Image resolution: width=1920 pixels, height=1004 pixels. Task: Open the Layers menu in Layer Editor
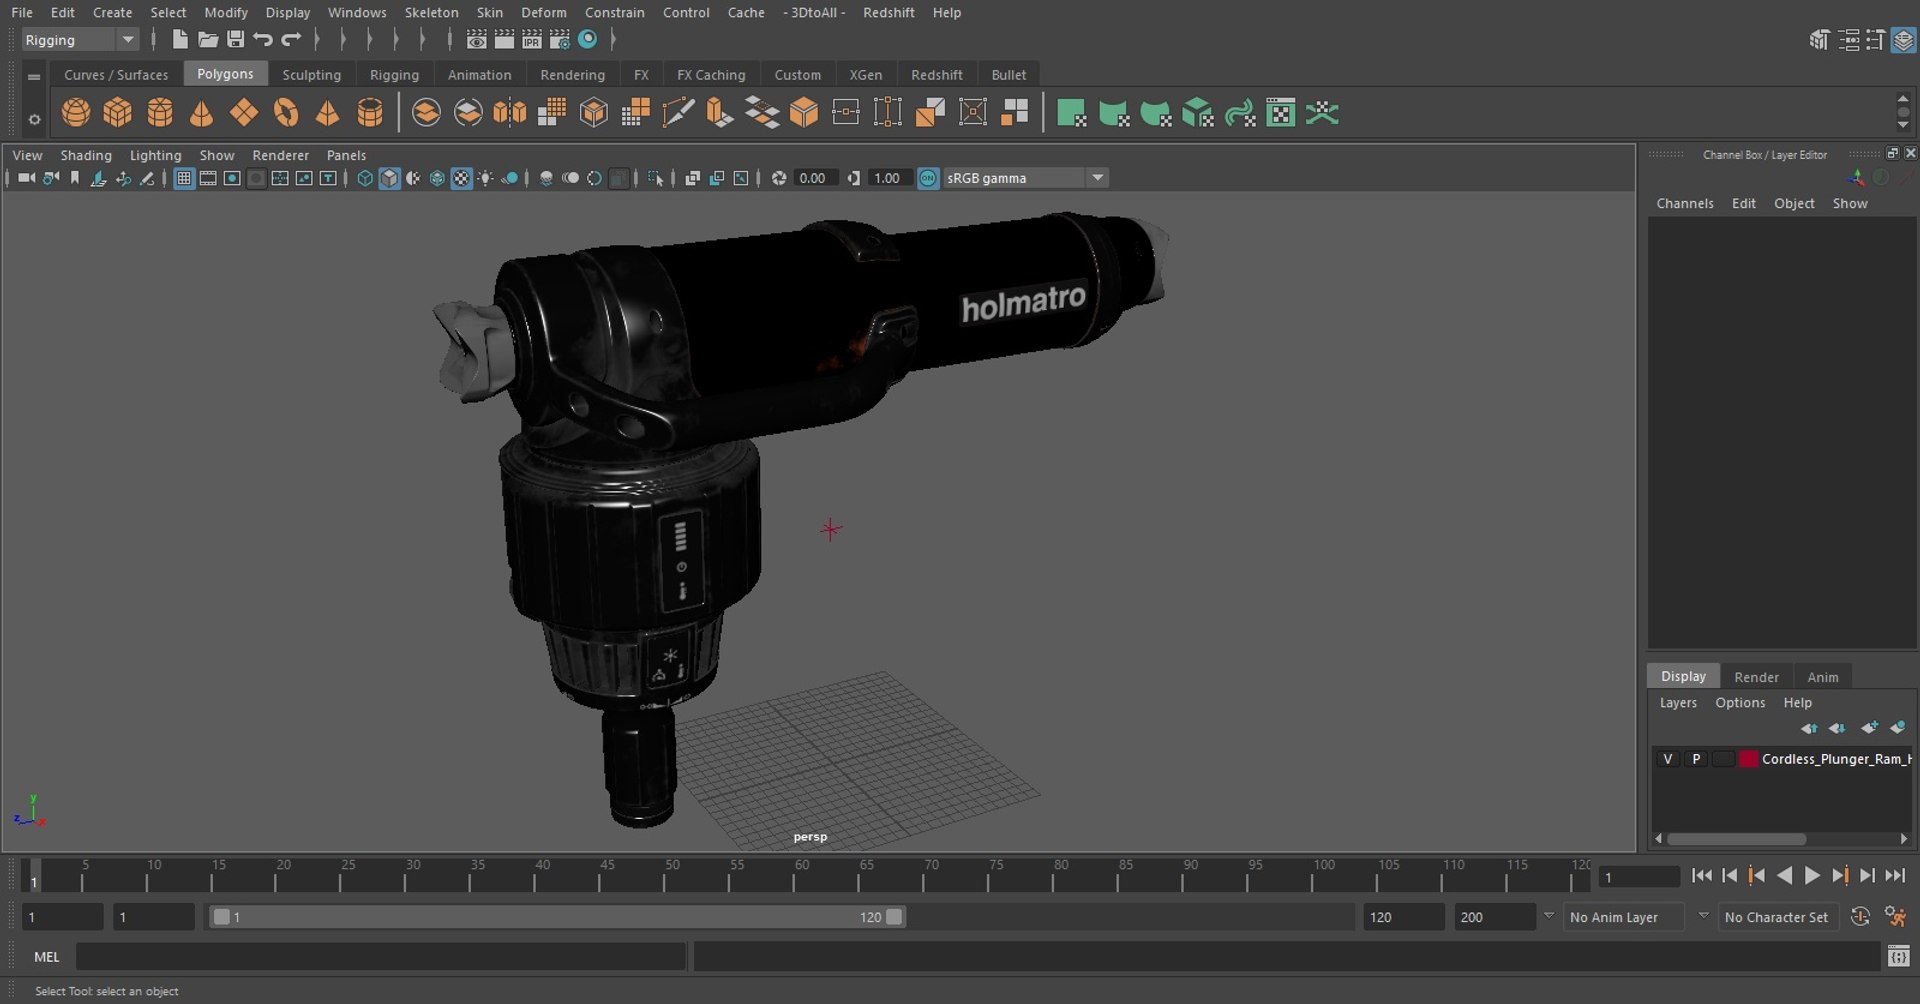click(x=1678, y=703)
